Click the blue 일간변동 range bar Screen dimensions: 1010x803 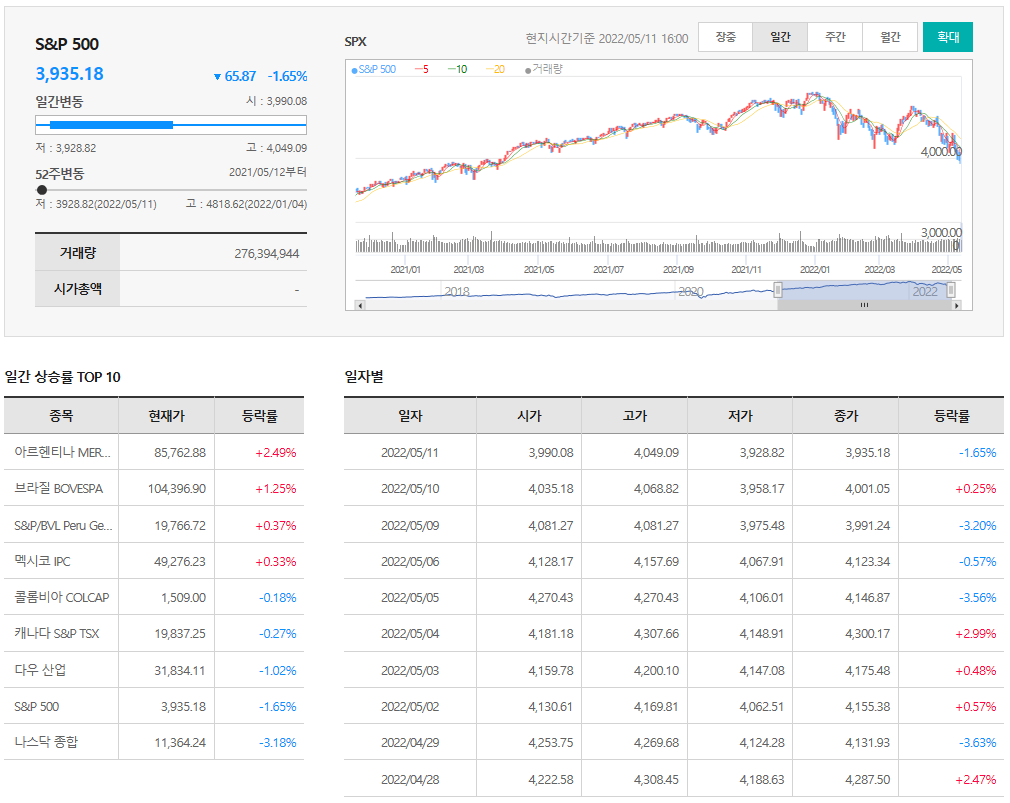tap(111, 125)
